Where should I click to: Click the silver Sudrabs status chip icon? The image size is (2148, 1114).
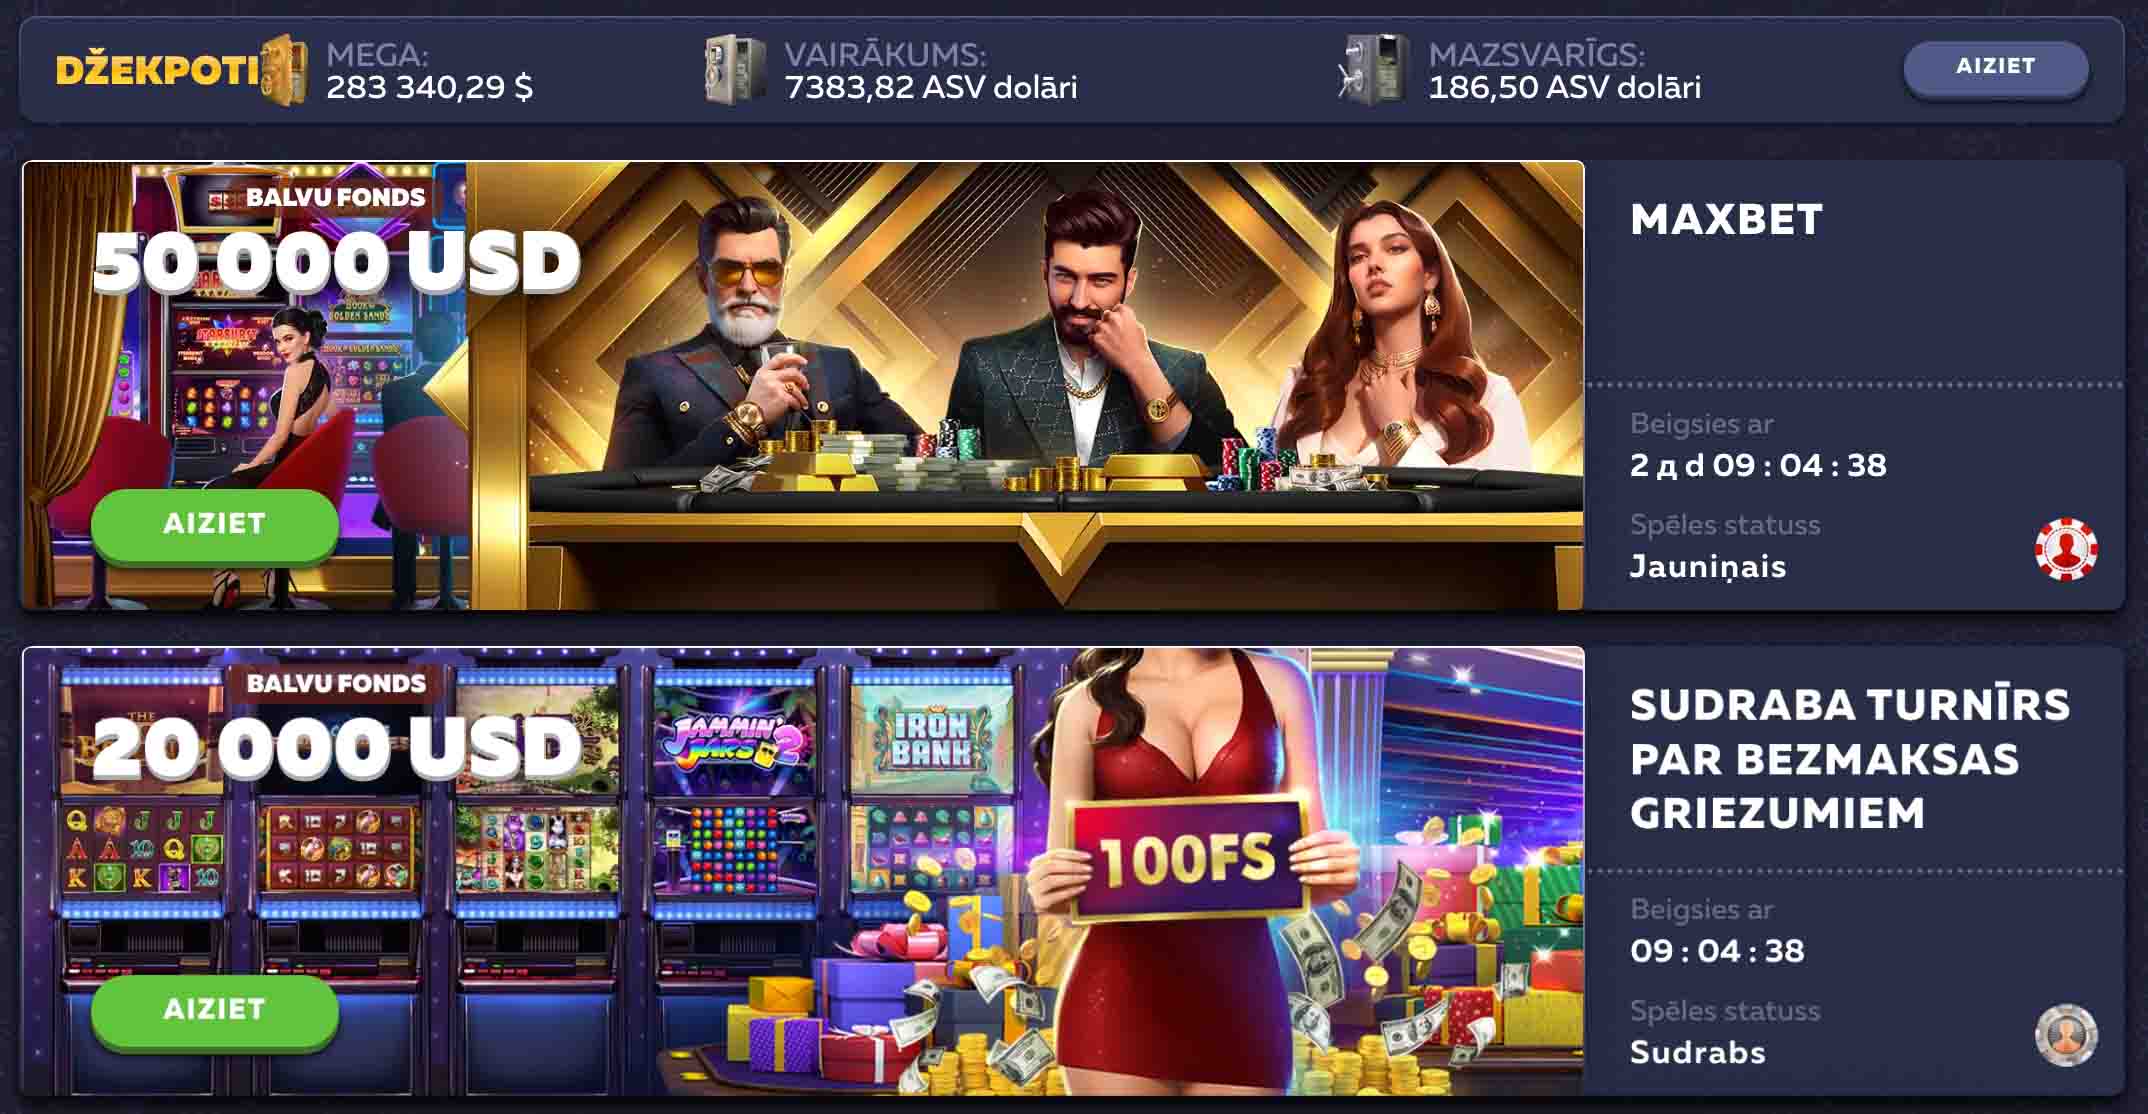(2066, 1035)
